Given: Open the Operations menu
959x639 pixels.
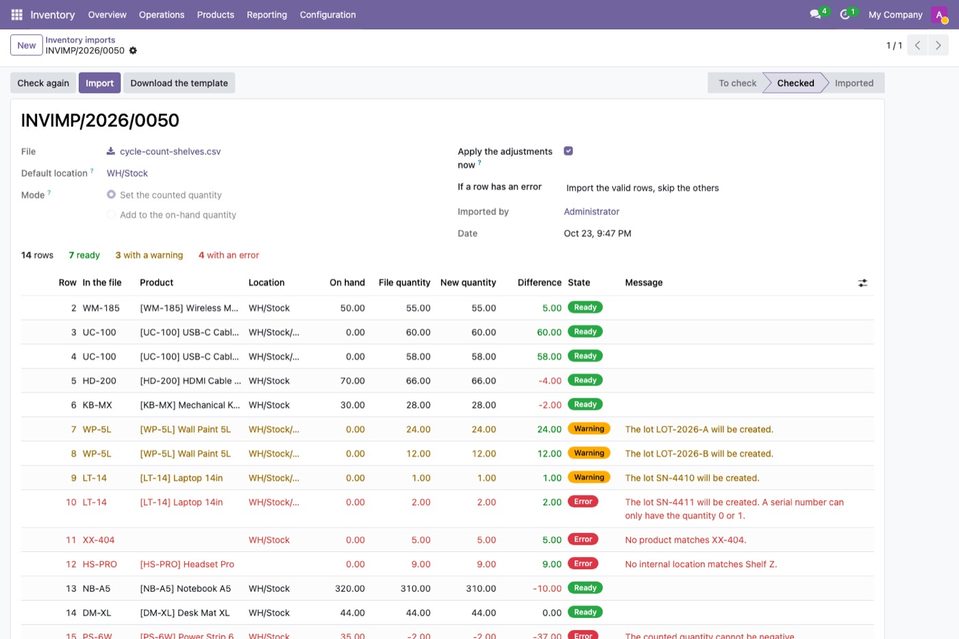Looking at the screenshot, I should pos(161,15).
